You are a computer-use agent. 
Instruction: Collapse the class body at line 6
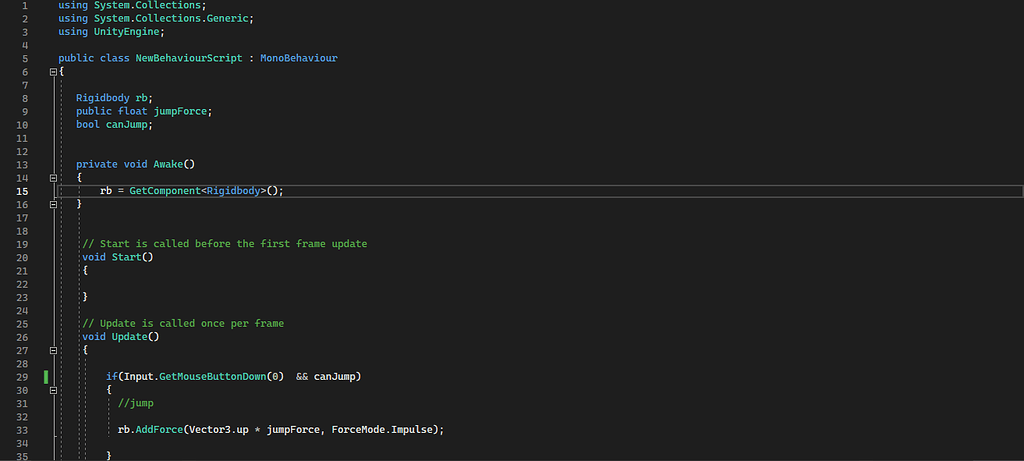[x=52, y=72]
